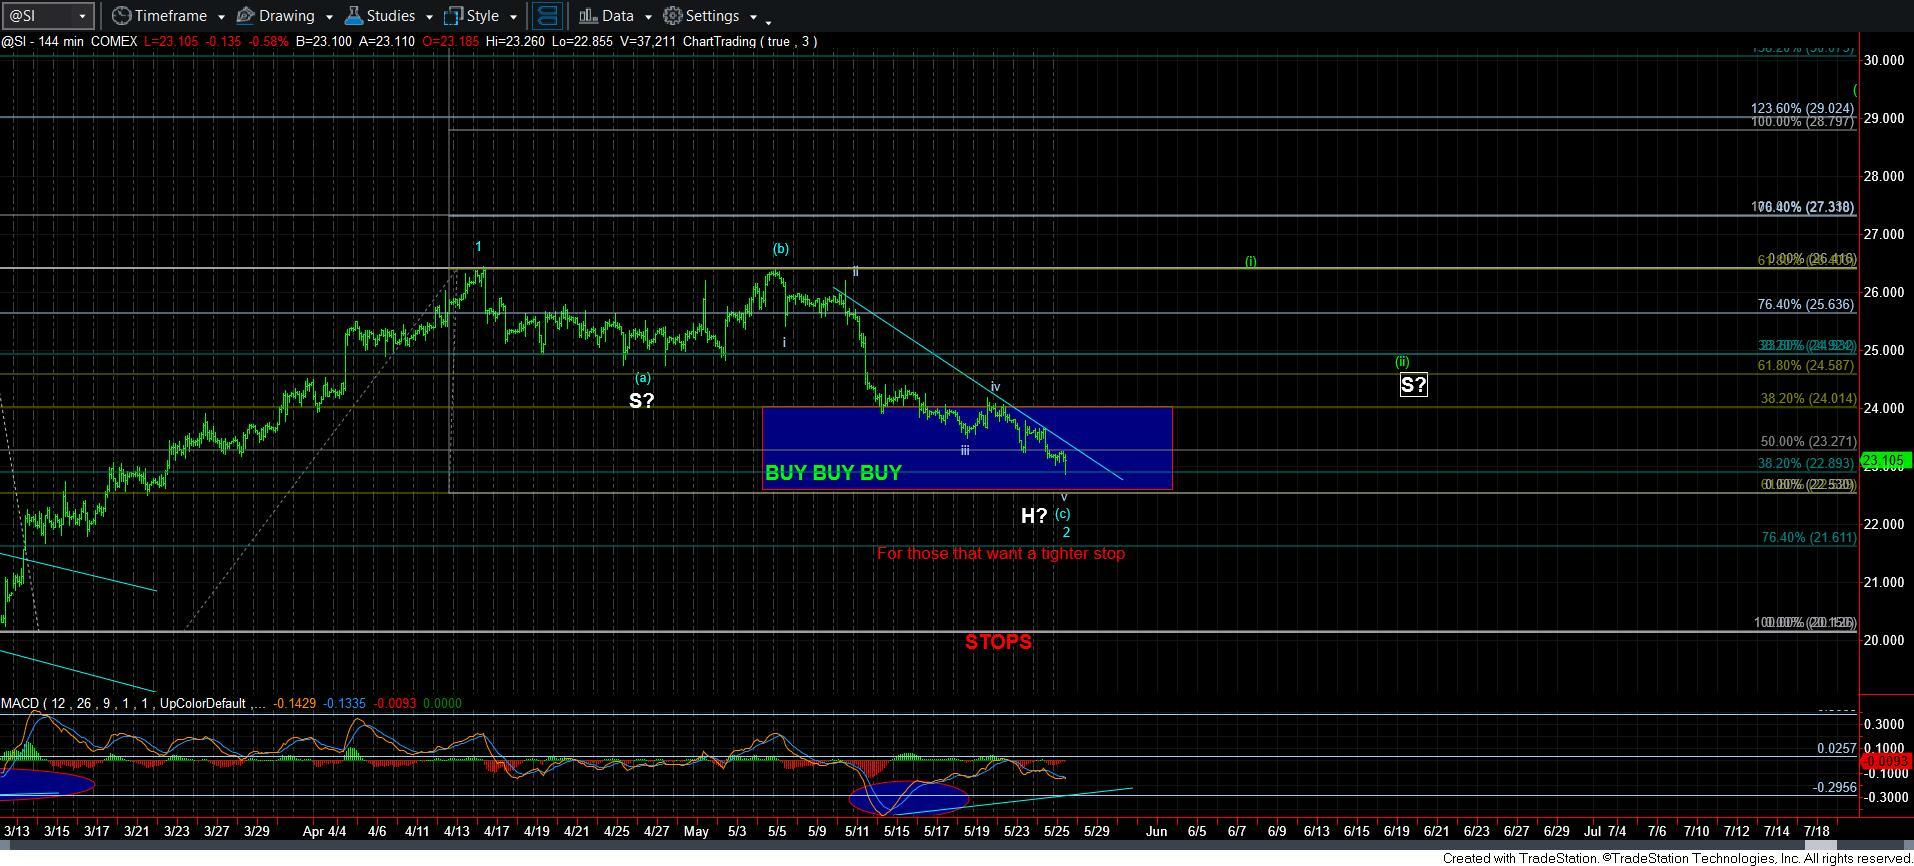Select the 'iii' subwave label
Viewport: 1914px width, 866px height.
tap(965, 450)
